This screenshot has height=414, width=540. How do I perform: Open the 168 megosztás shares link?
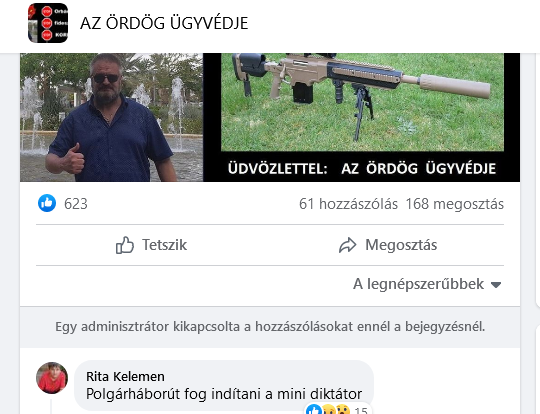coord(455,204)
